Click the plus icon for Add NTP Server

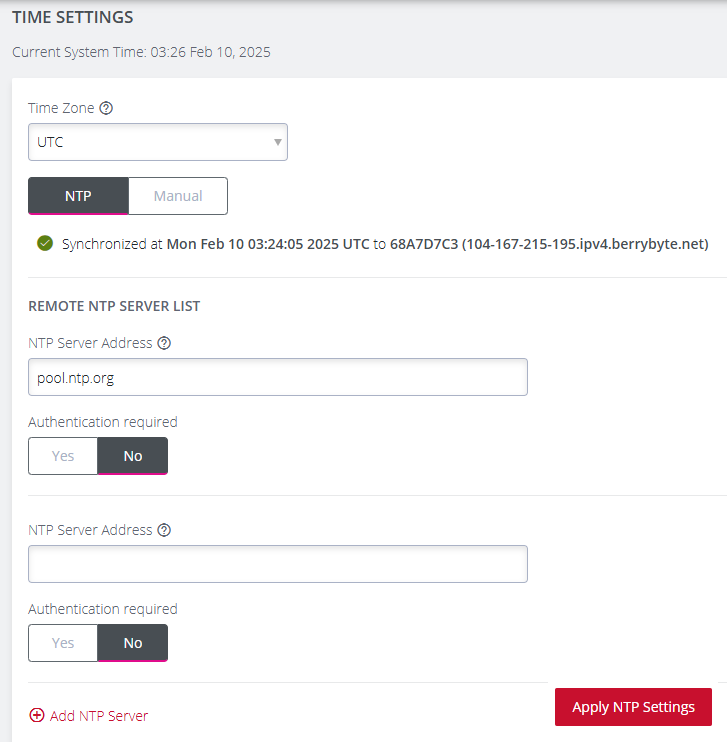37,715
